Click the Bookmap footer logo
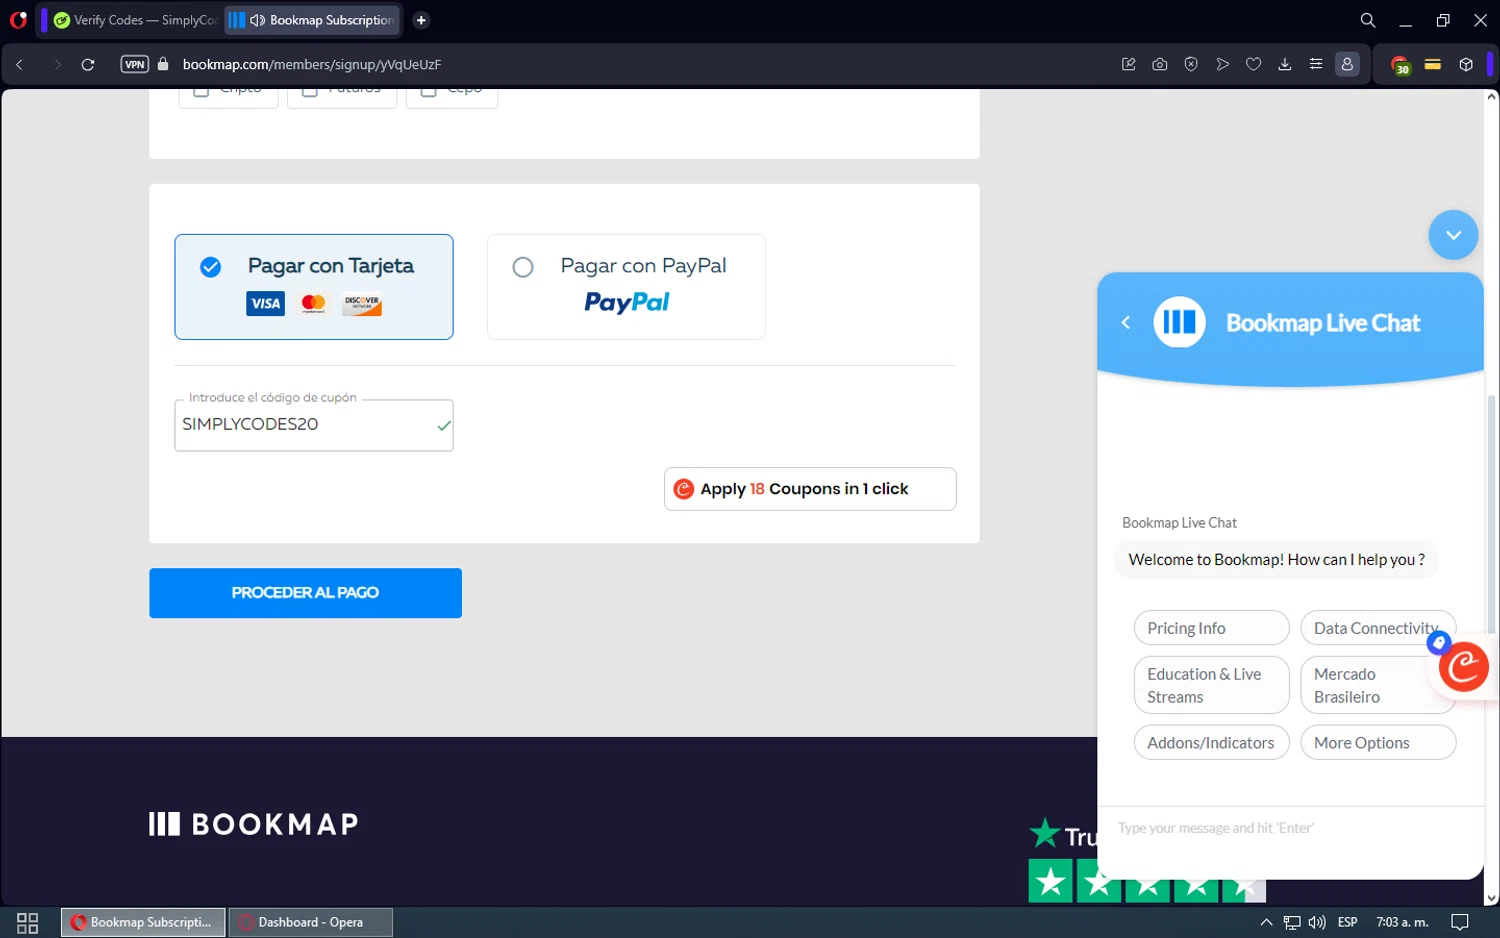 pos(254,824)
